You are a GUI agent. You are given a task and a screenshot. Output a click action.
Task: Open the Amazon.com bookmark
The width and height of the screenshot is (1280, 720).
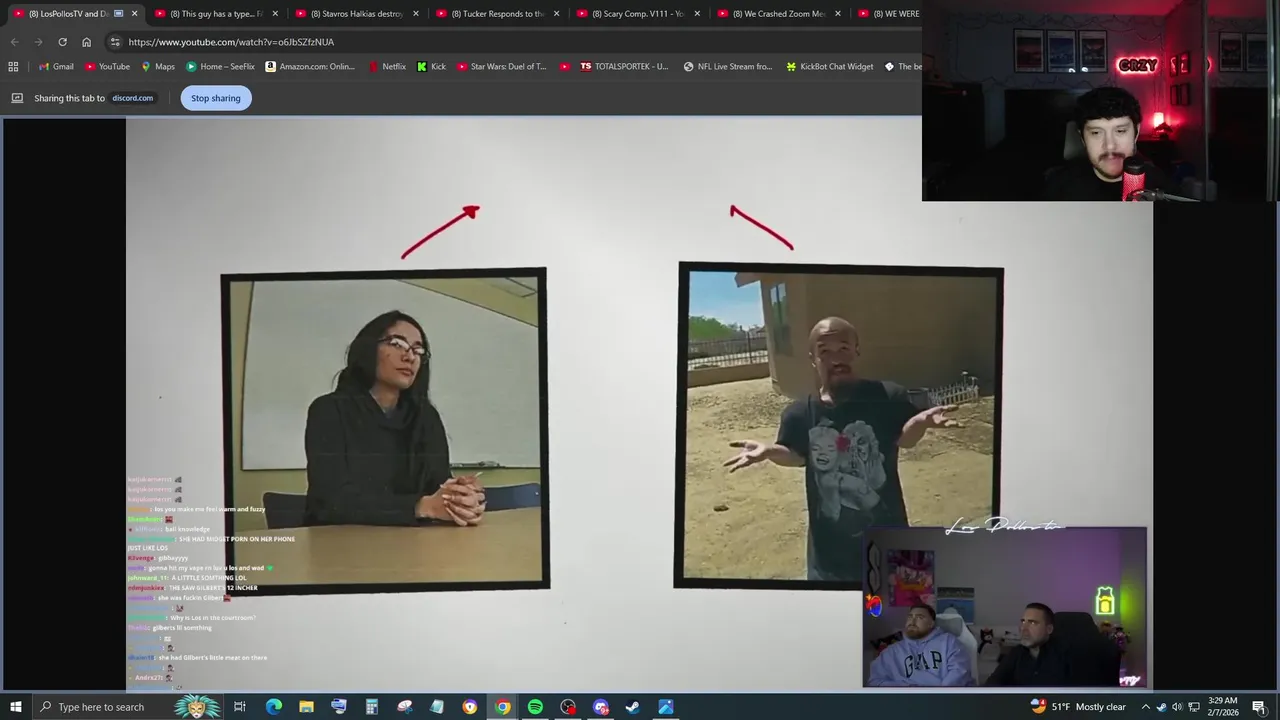click(x=309, y=67)
